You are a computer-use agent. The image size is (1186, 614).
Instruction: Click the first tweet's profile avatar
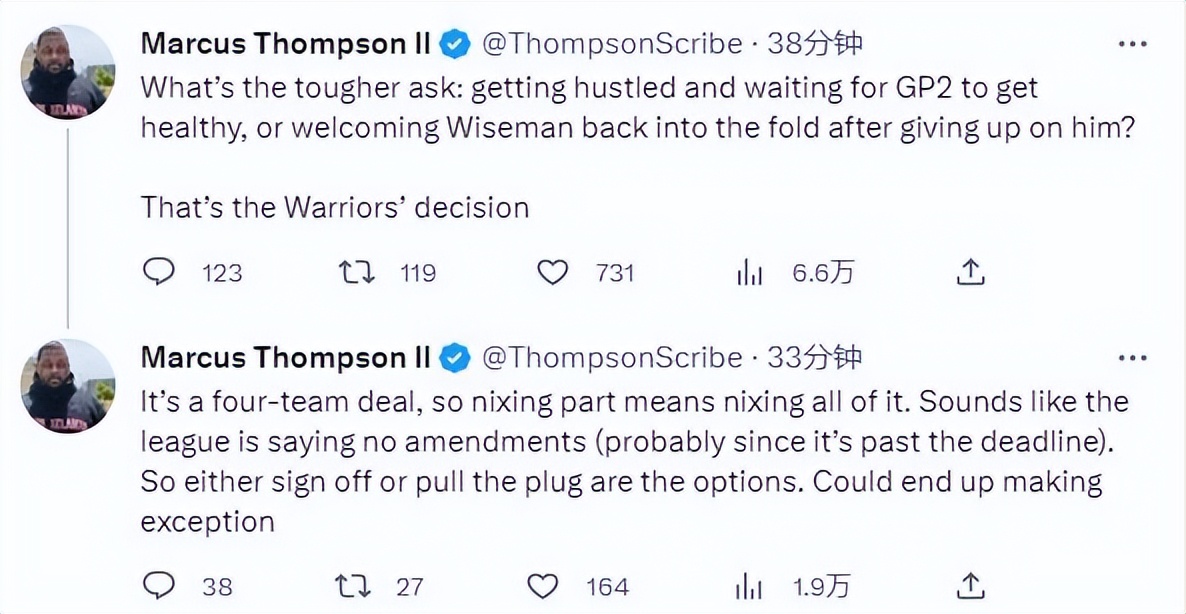[x=68, y=72]
